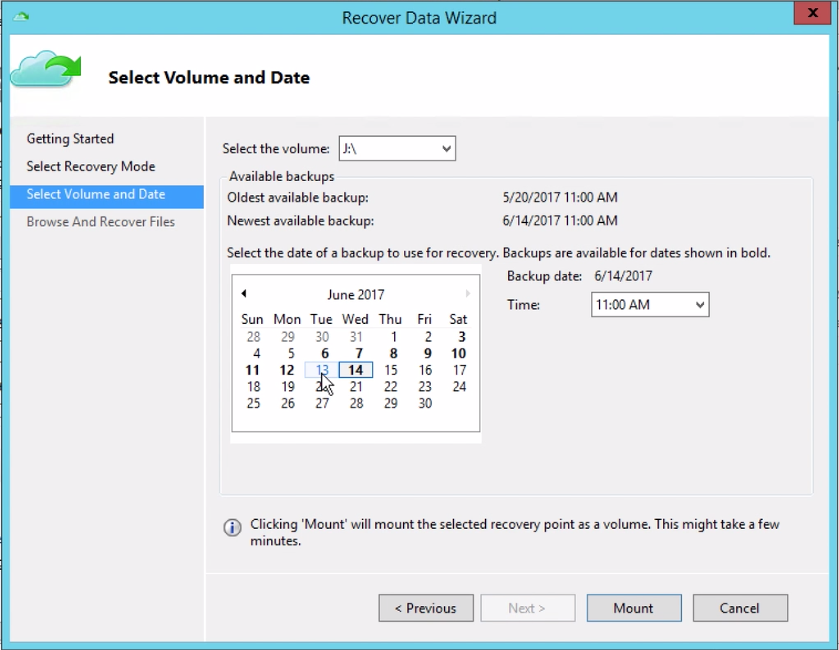Pick June 1 in the calendar
Image resolution: width=839 pixels, height=650 pixels.
(394, 337)
